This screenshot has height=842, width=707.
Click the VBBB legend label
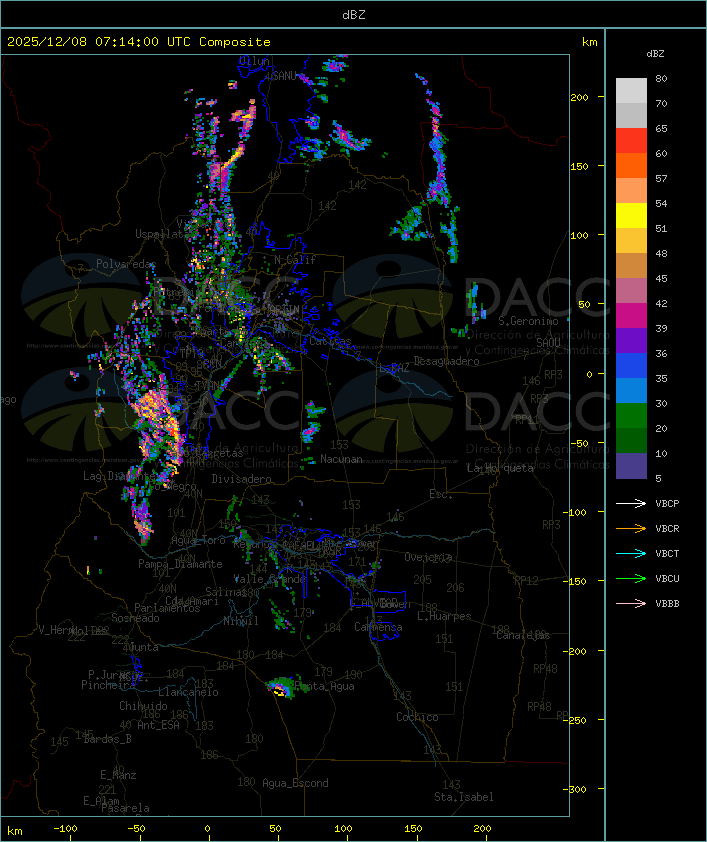point(667,604)
